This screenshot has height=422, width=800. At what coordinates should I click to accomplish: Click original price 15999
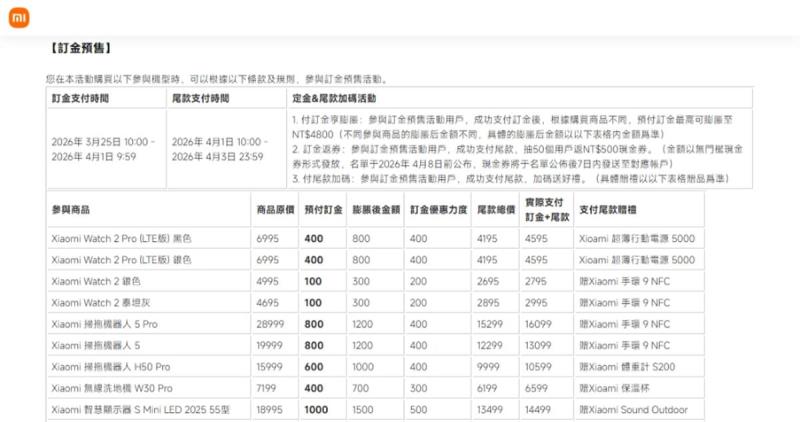(269, 367)
